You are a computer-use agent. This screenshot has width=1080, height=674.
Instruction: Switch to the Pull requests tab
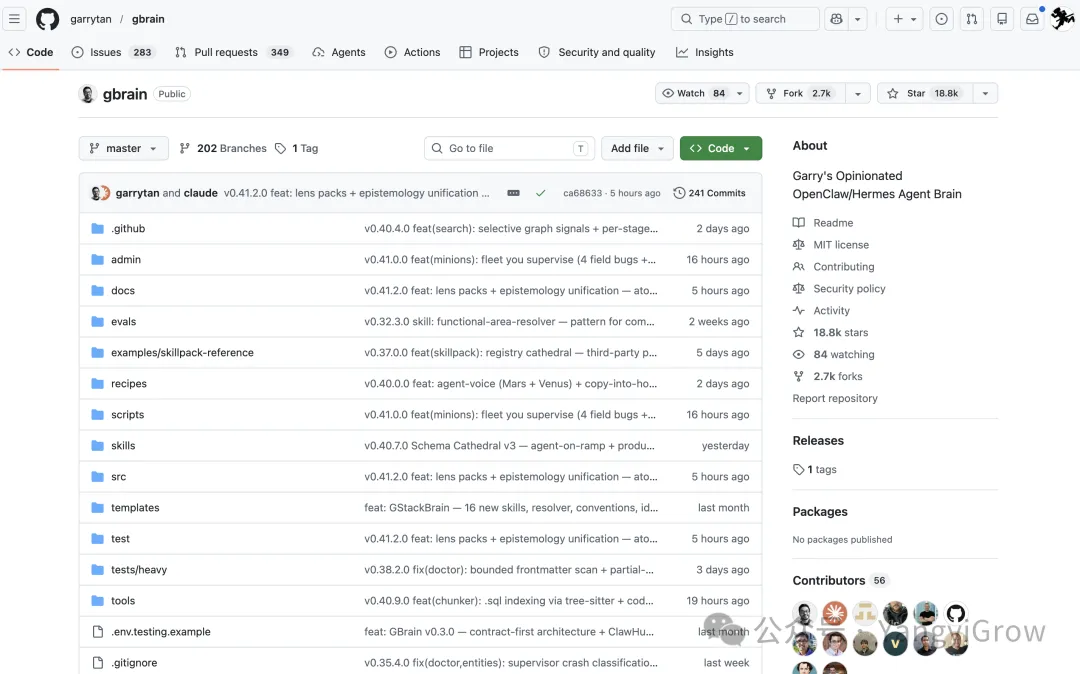click(x=233, y=52)
